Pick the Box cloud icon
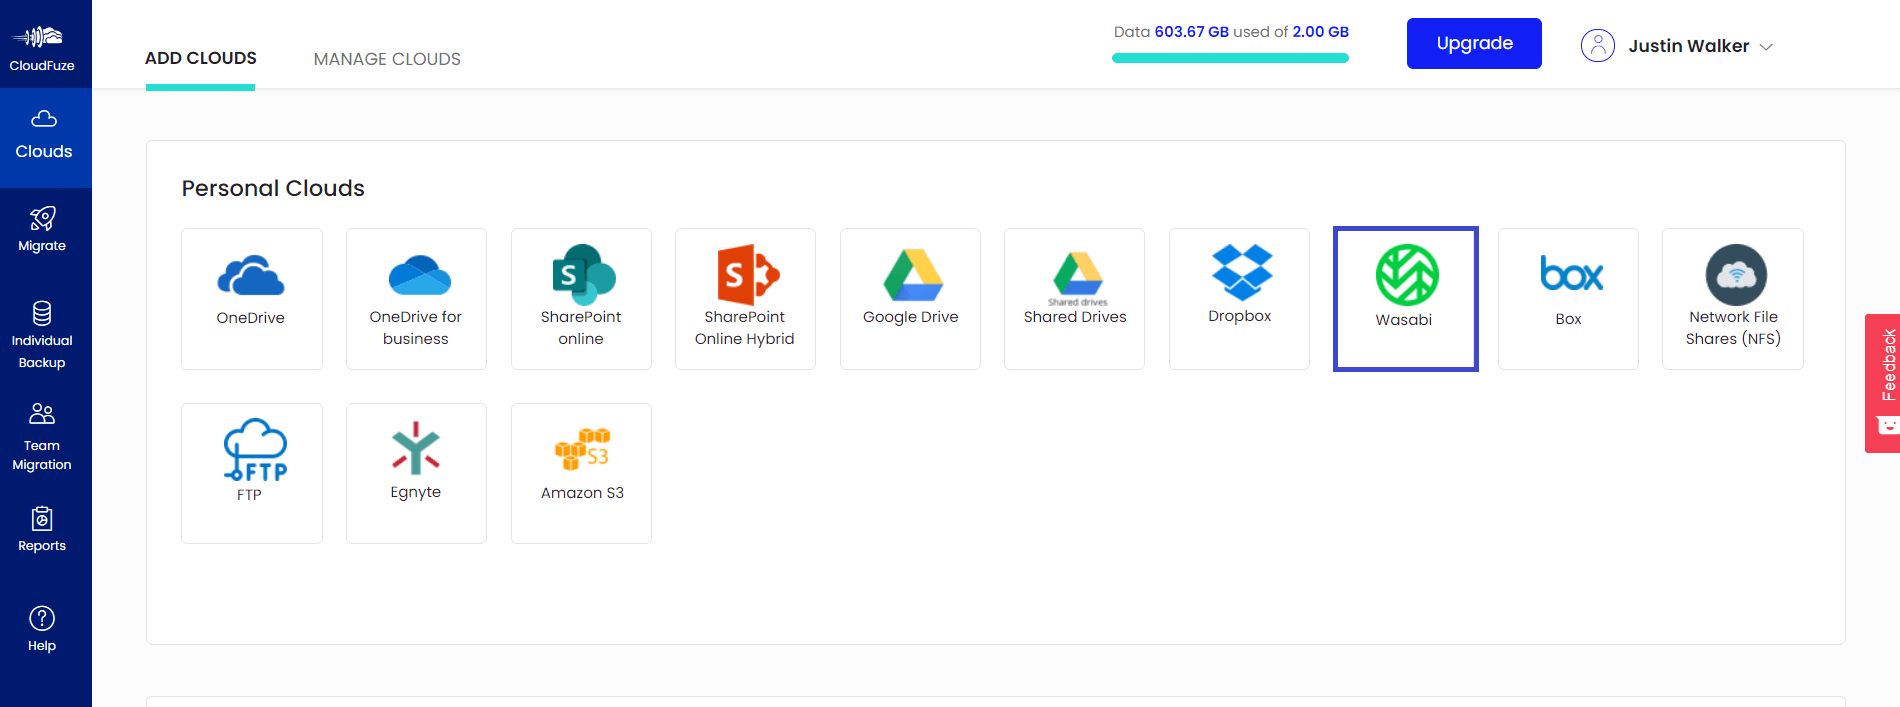This screenshot has width=1900, height=707. pos(1570,275)
